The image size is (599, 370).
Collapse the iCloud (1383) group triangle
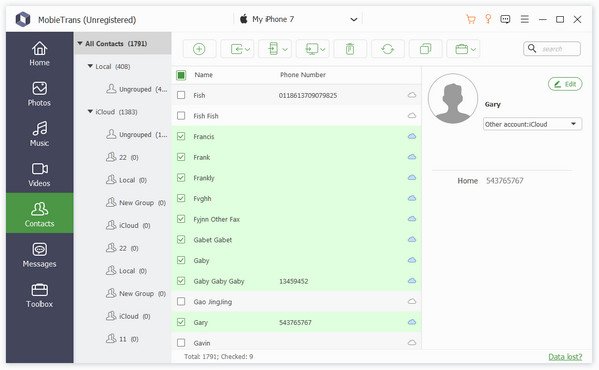[90, 111]
